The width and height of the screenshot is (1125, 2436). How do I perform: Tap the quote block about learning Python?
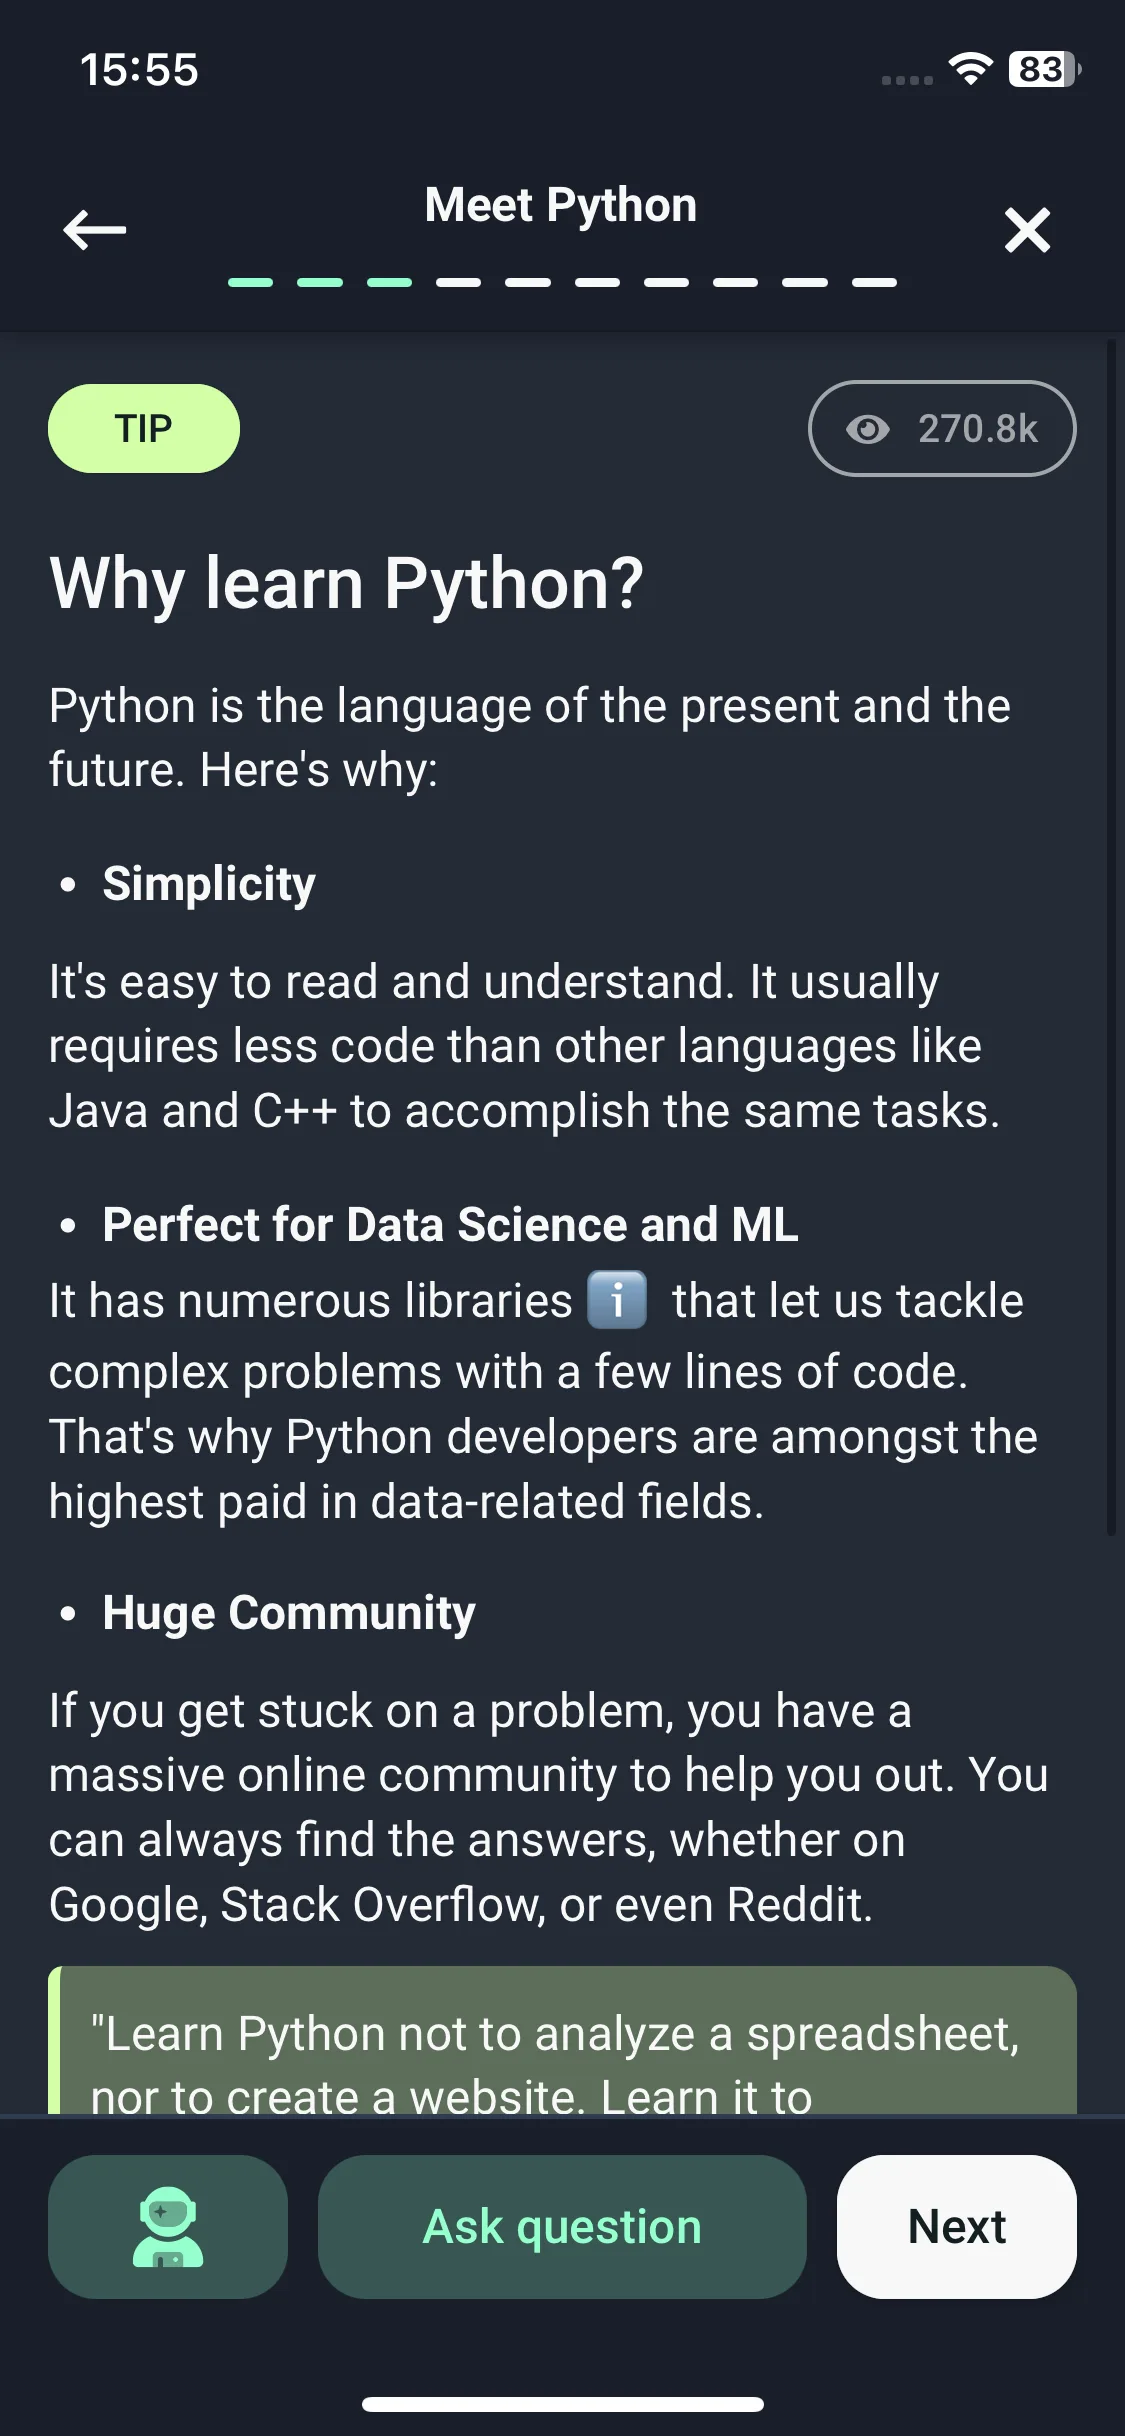pos(562,2040)
